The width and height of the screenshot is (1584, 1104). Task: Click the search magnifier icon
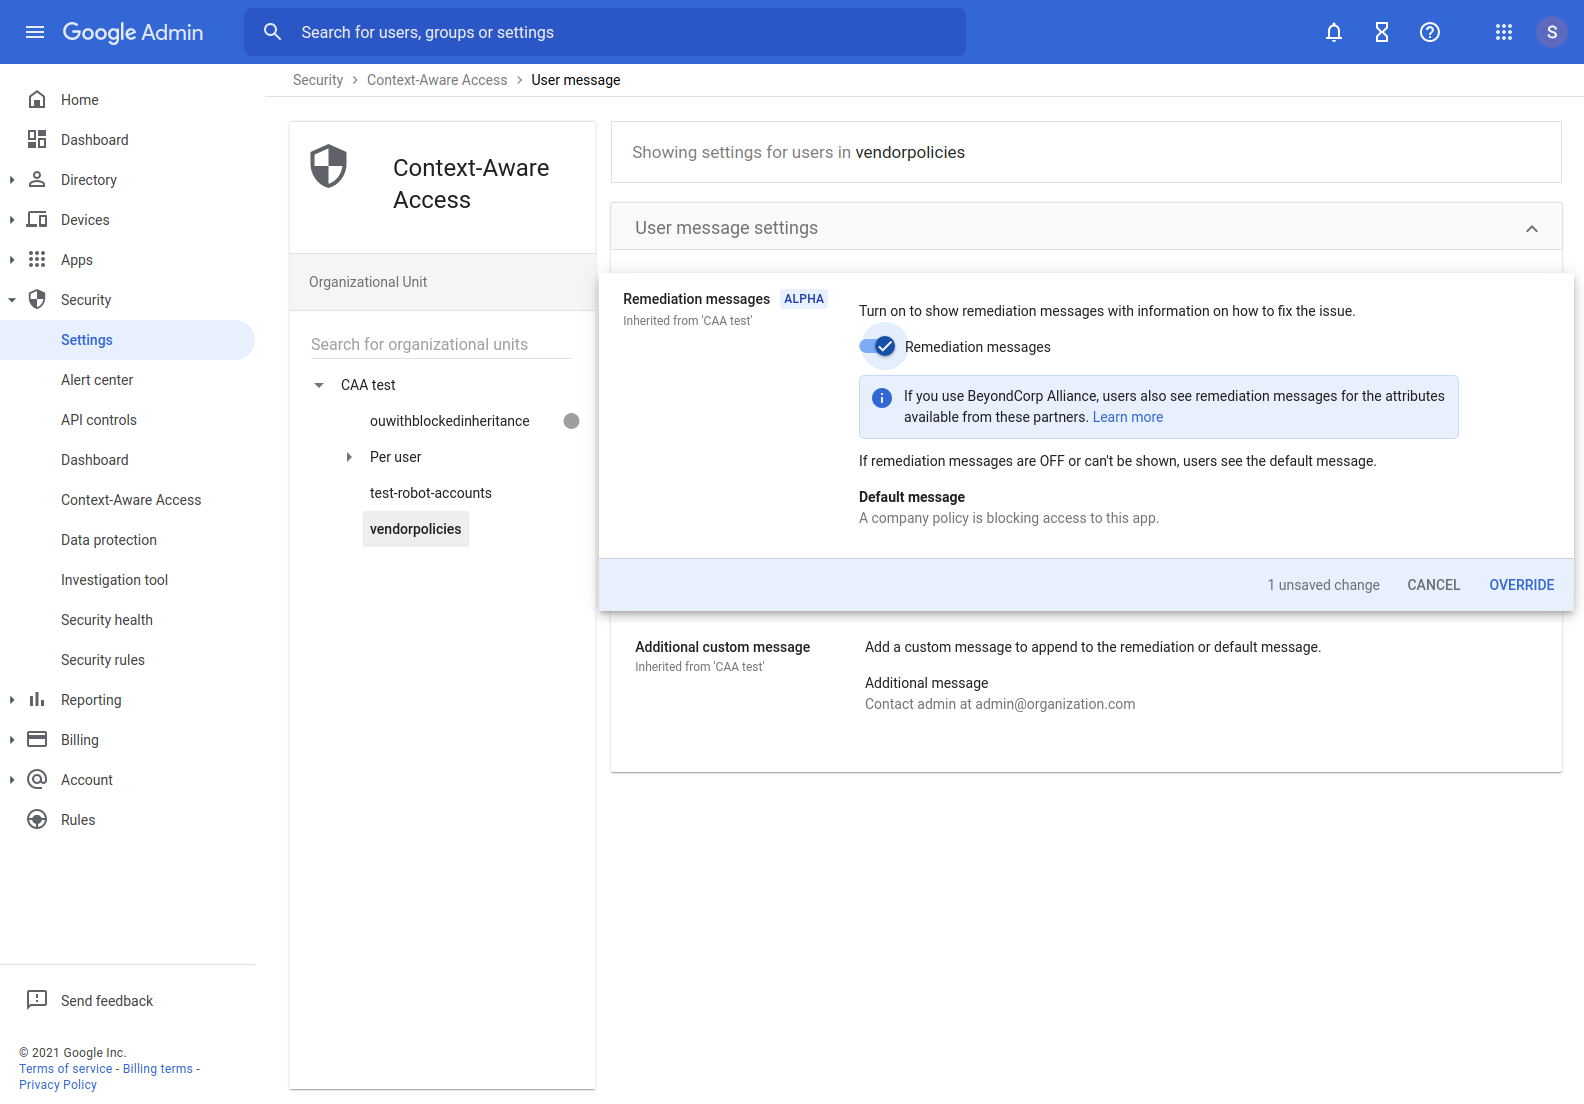click(272, 32)
